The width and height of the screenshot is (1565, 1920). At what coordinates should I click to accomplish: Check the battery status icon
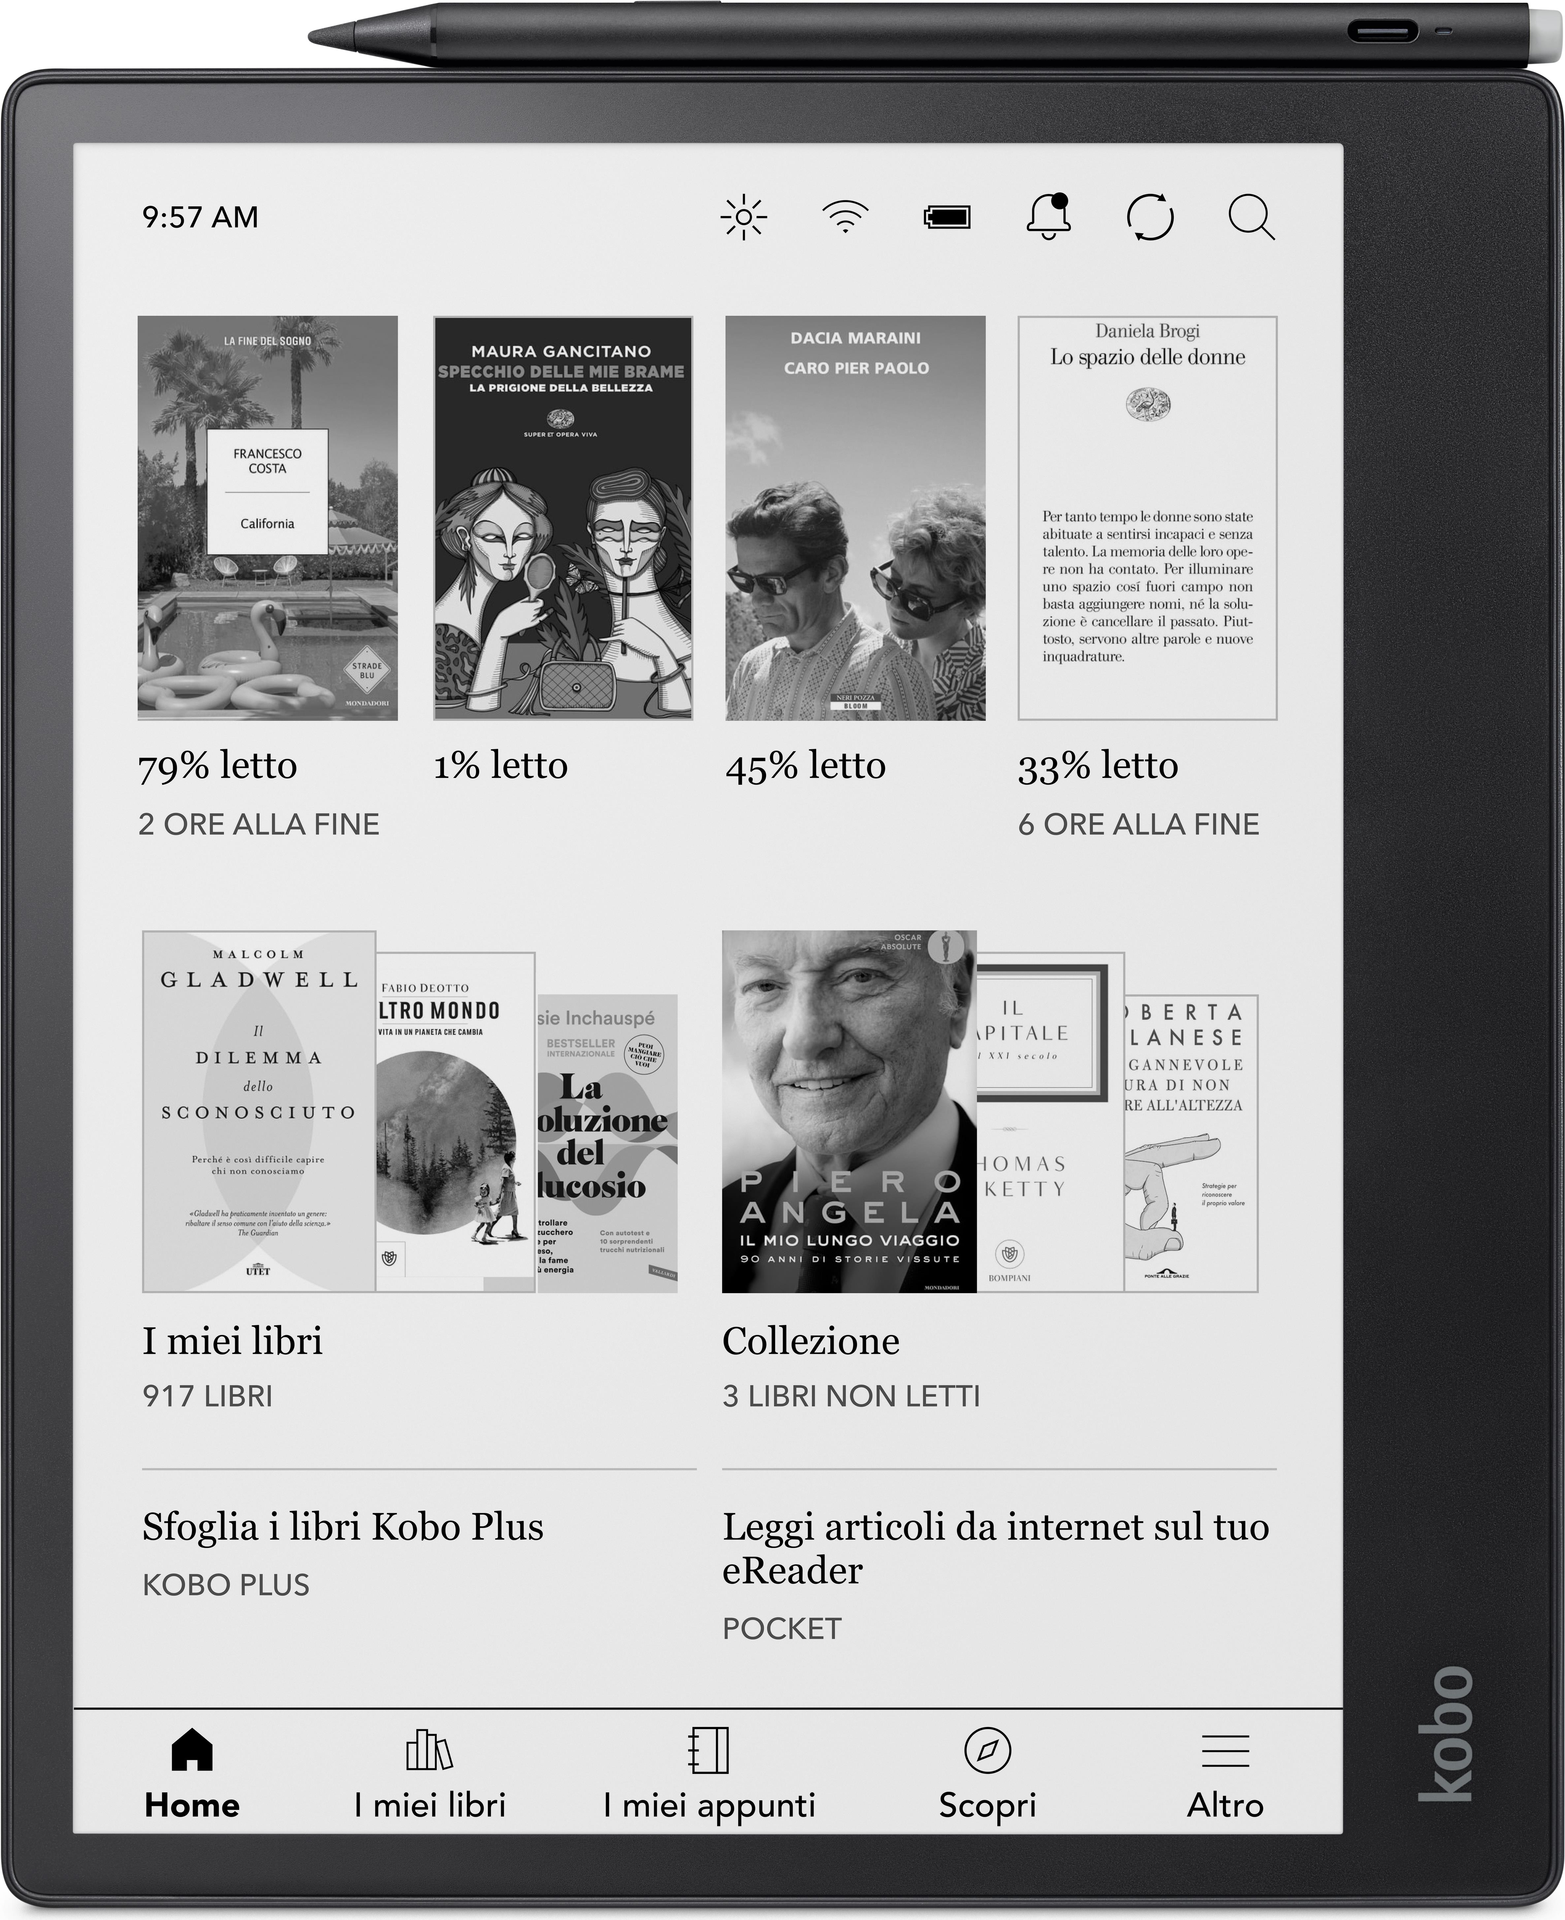(x=946, y=217)
